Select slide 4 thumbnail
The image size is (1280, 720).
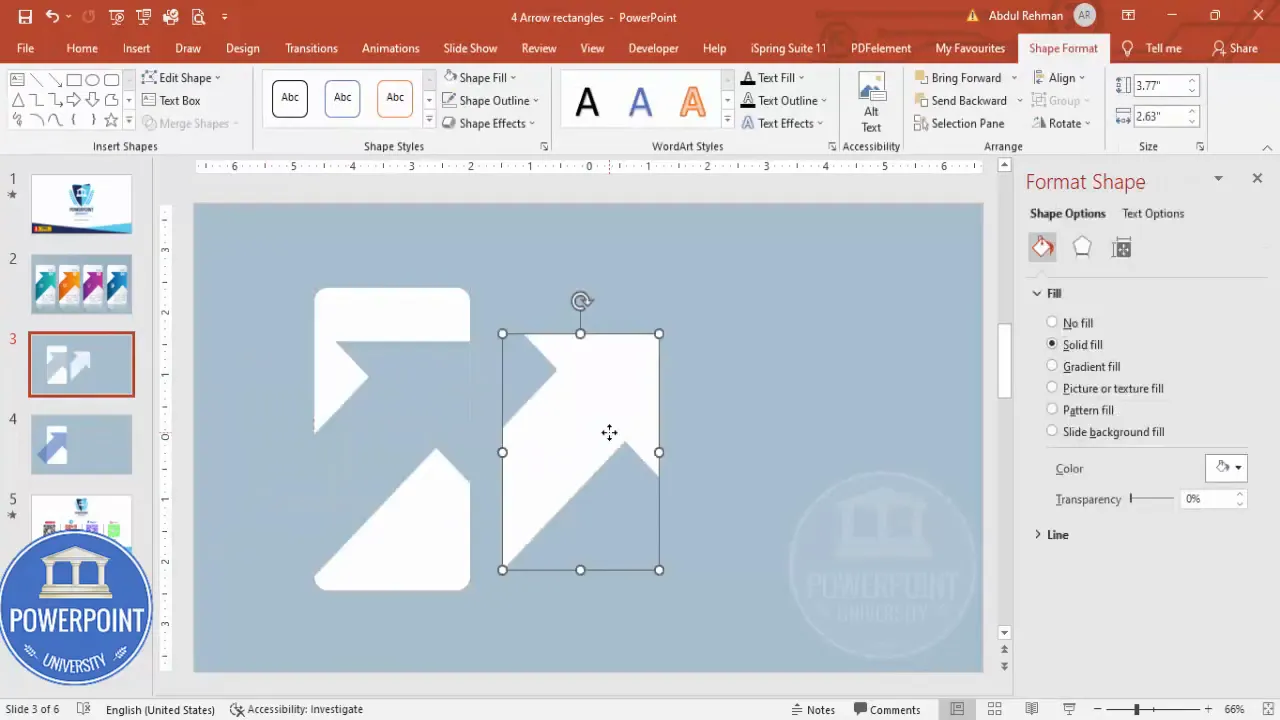[x=81, y=444]
